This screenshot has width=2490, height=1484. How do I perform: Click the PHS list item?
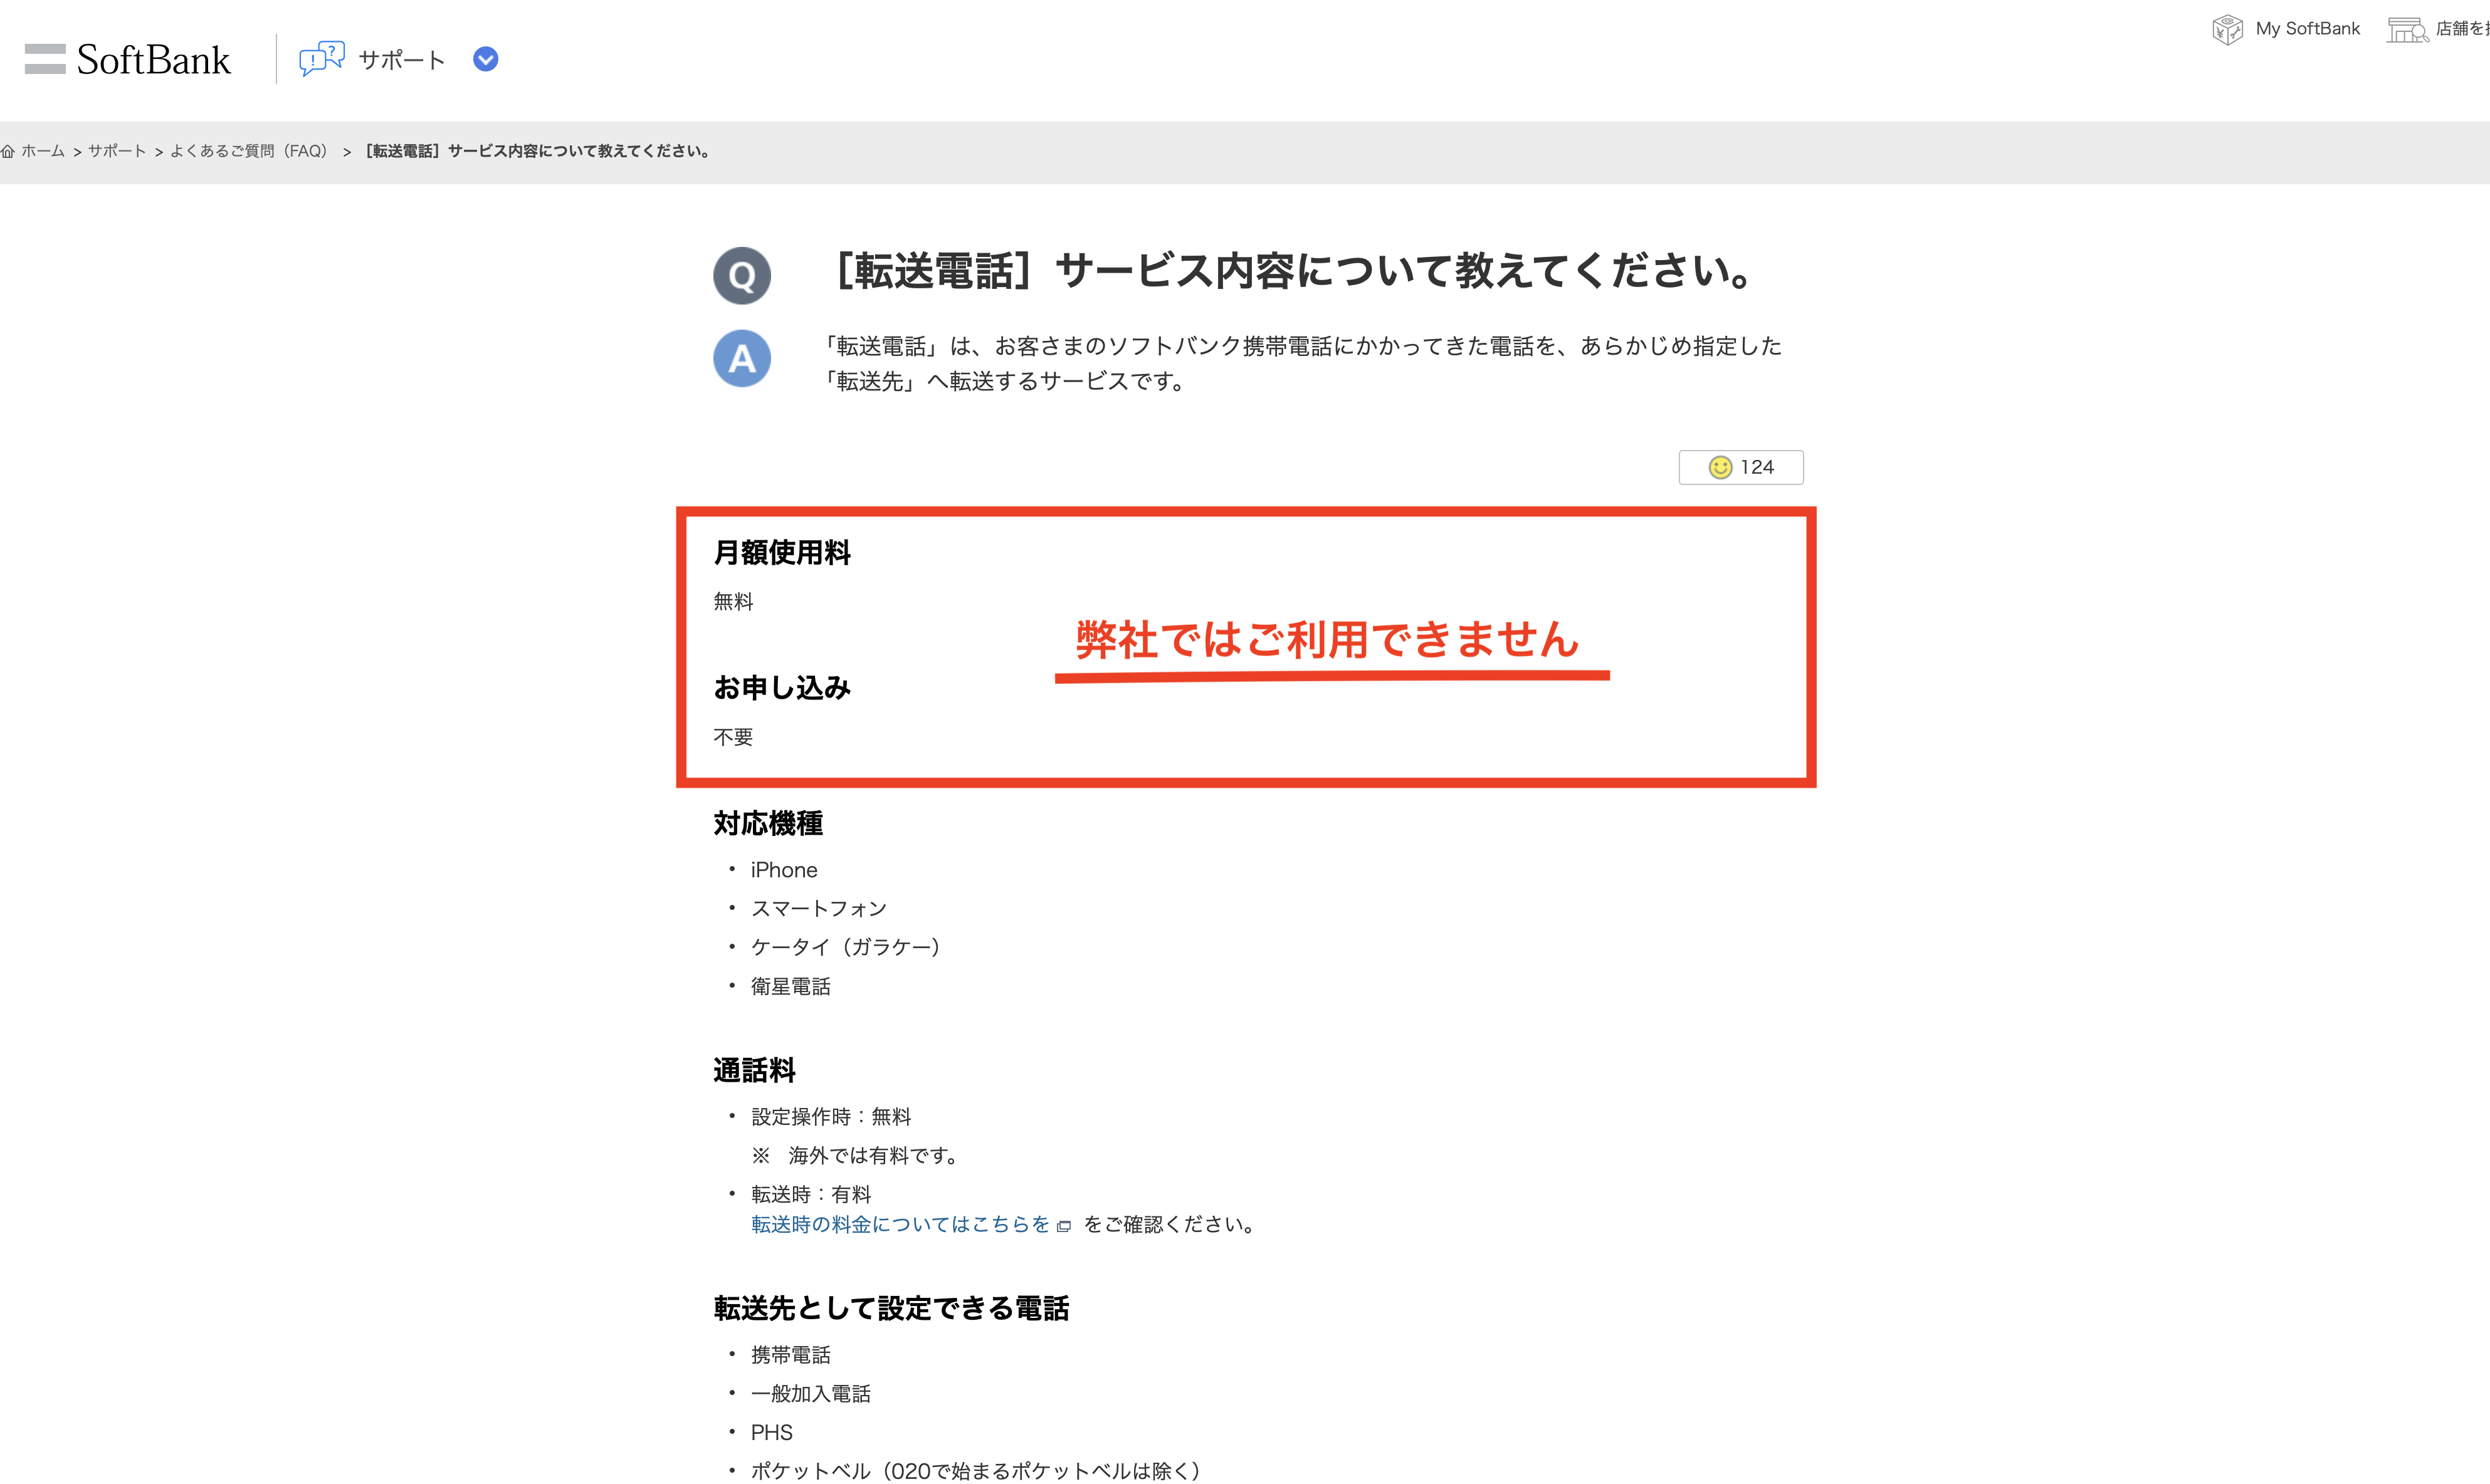tap(772, 1432)
